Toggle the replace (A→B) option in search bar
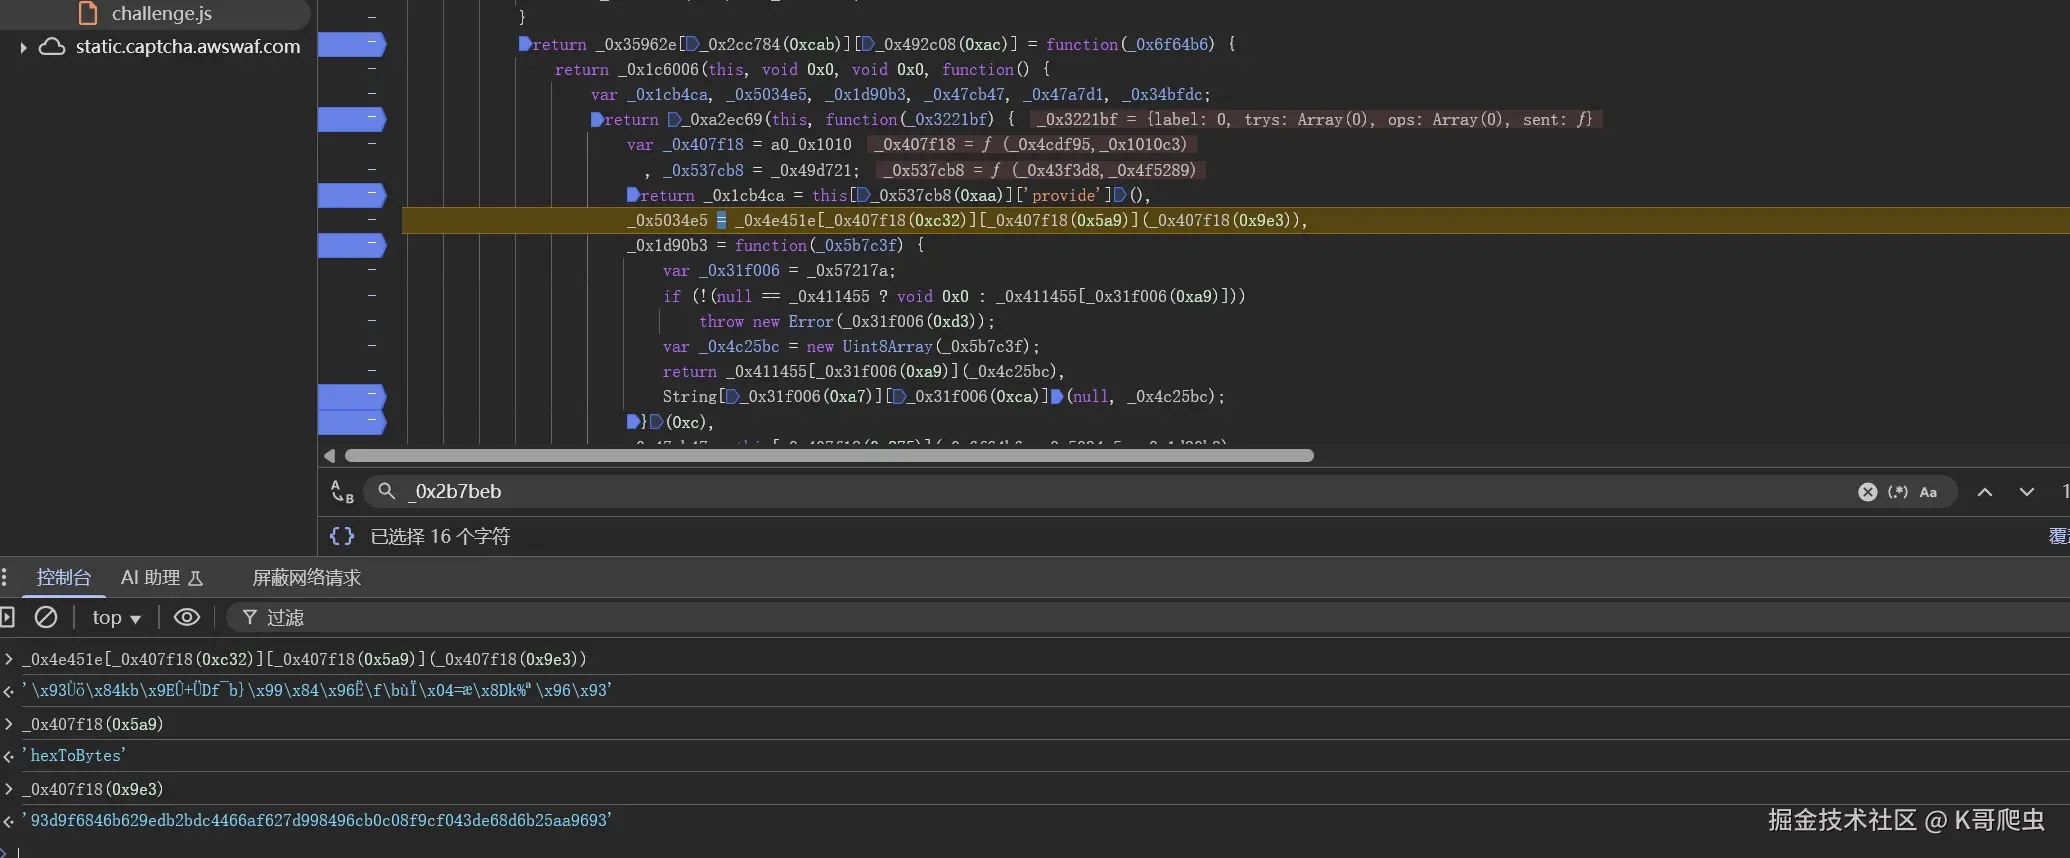Screen dimensions: 2070x858 point(342,491)
